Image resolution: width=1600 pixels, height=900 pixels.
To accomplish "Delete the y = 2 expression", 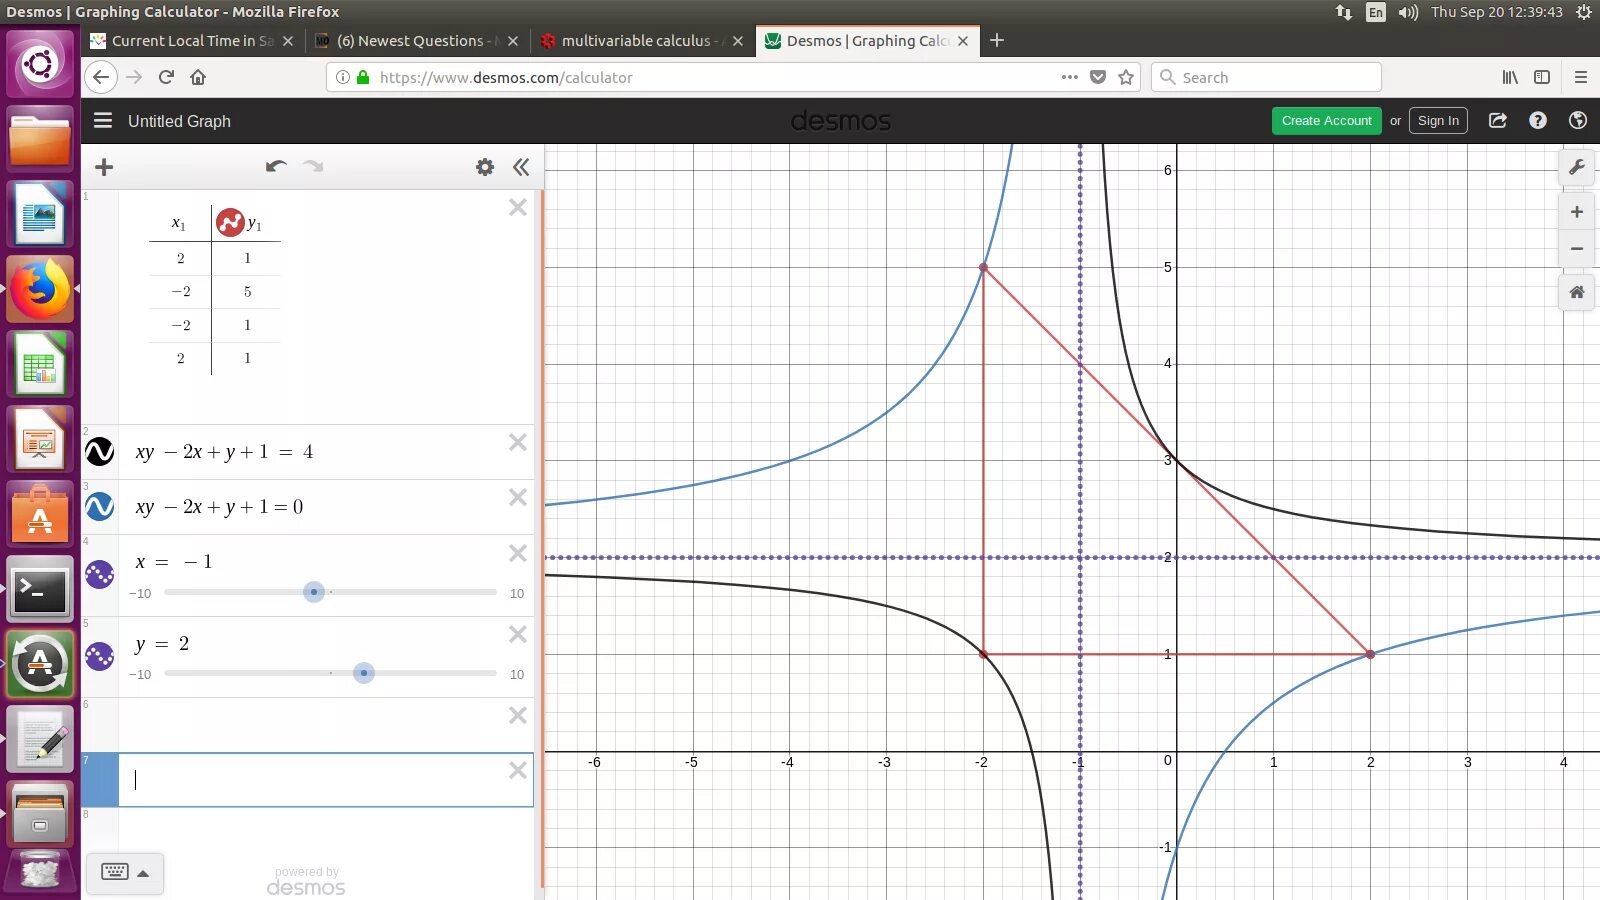I will click(518, 634).
